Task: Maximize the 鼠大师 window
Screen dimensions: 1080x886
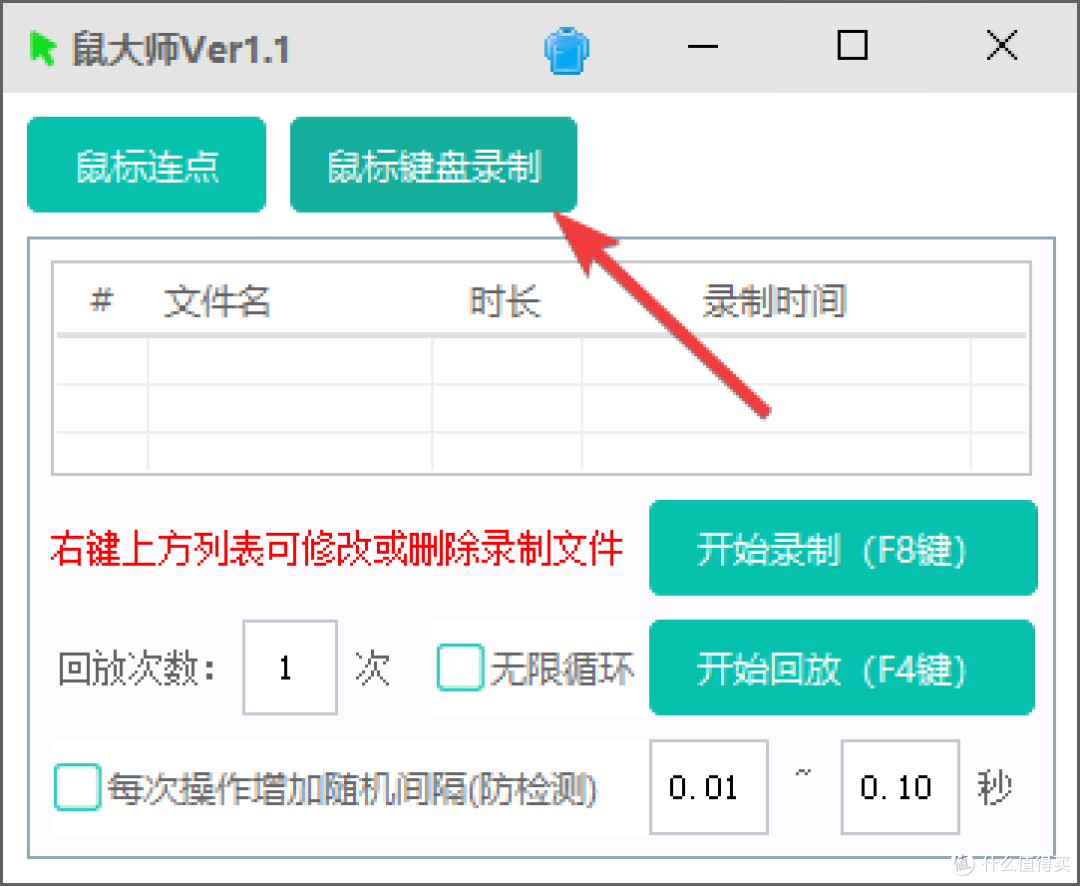Action: 852,45
